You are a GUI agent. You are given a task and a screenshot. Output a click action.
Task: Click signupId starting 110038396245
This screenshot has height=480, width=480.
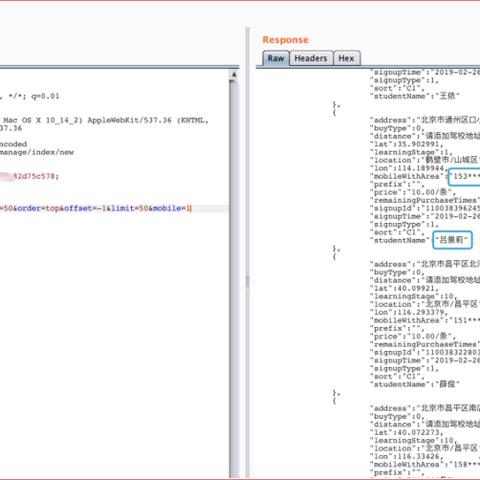(425, 208)
